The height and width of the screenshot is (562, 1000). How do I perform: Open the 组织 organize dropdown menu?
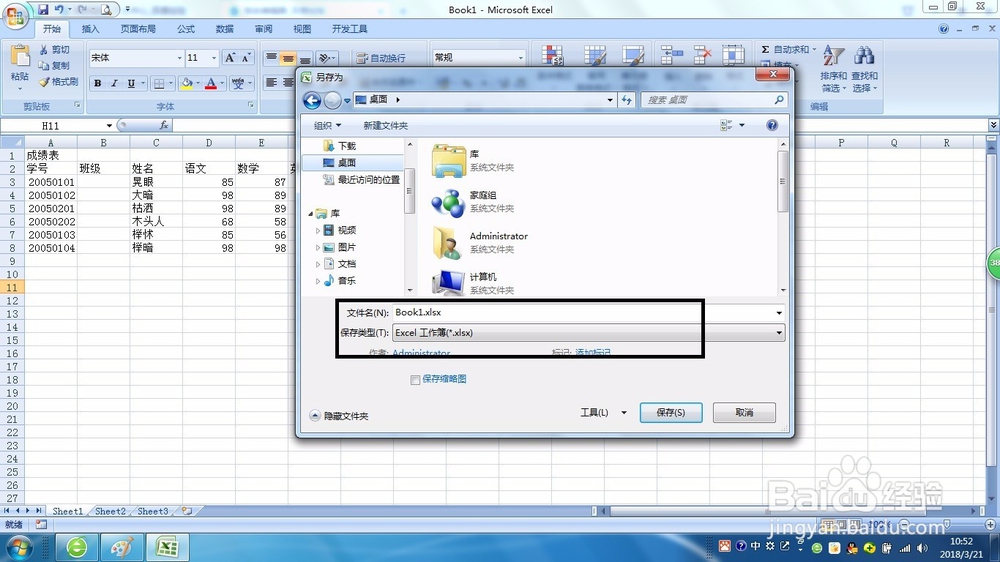tap(327, 126)
